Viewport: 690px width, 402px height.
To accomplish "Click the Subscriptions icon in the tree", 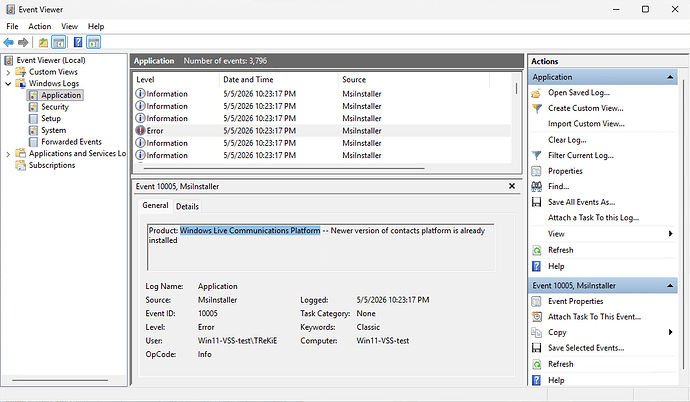I will 21,165.
